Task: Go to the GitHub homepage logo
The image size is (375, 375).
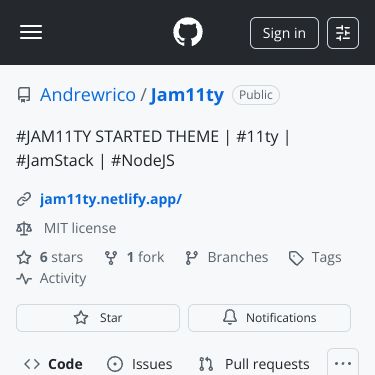Action: point(188,32)
